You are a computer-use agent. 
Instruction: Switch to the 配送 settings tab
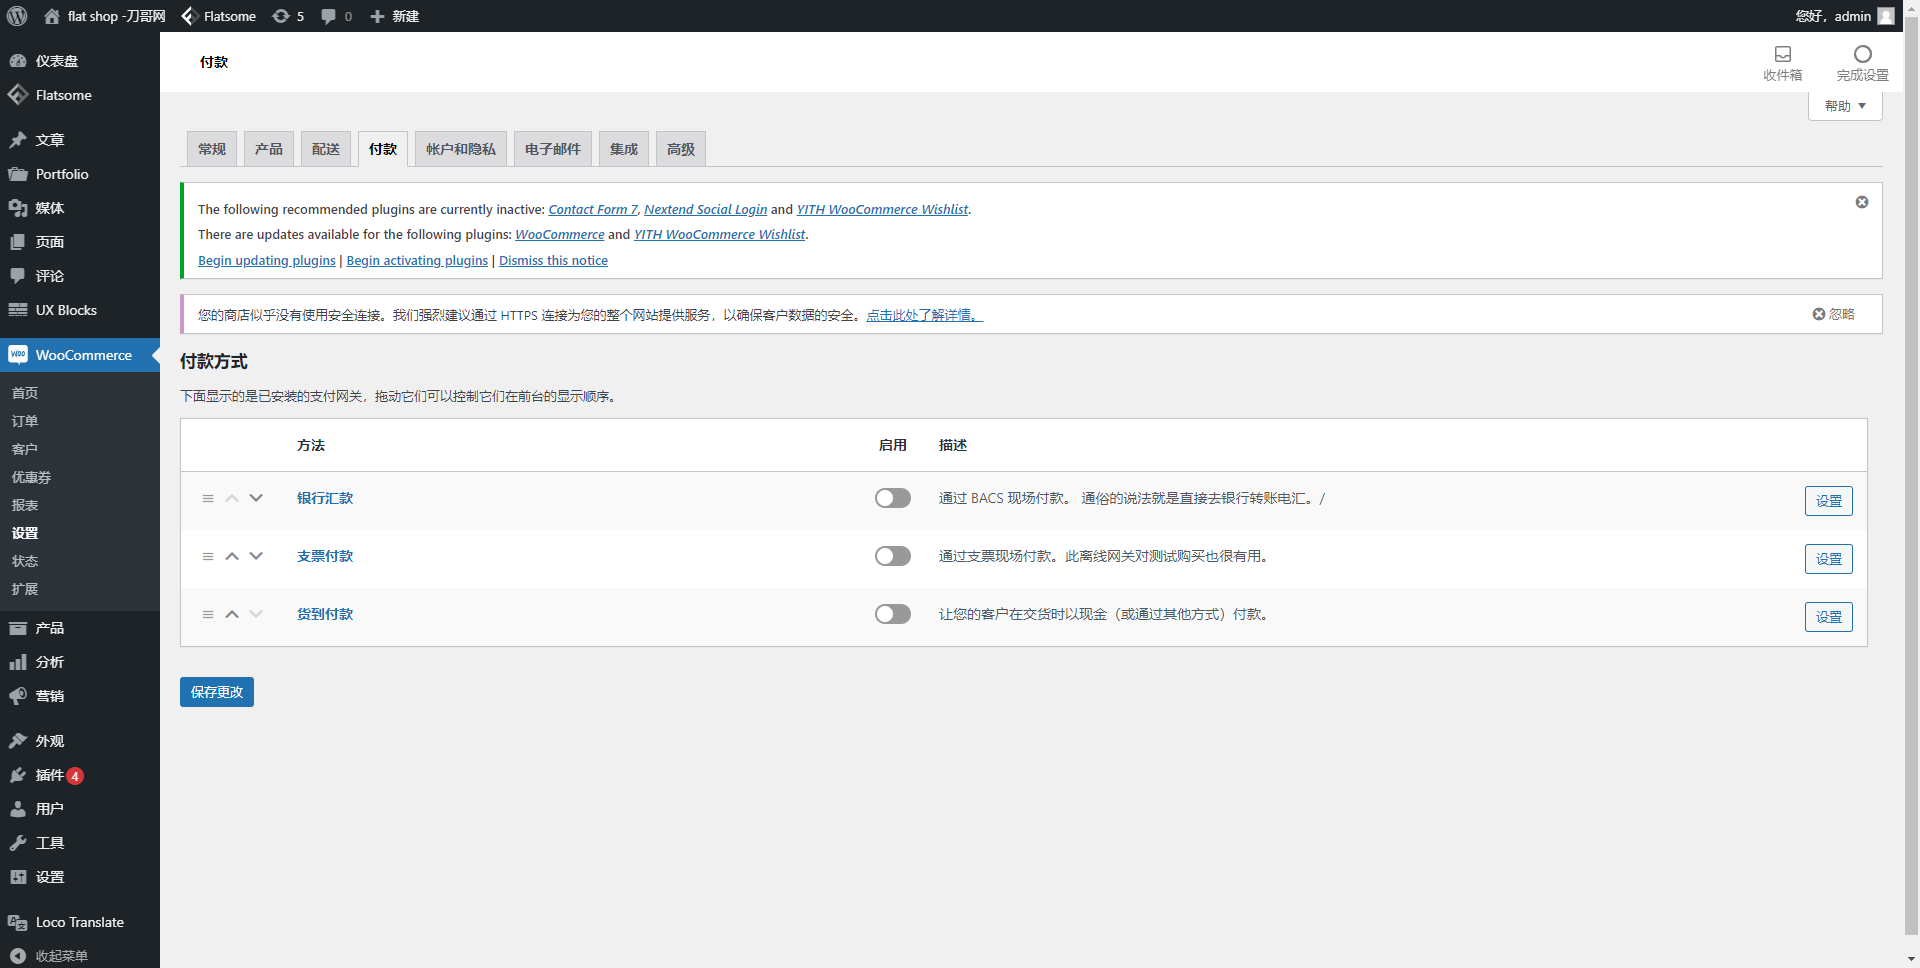[325, 148]
